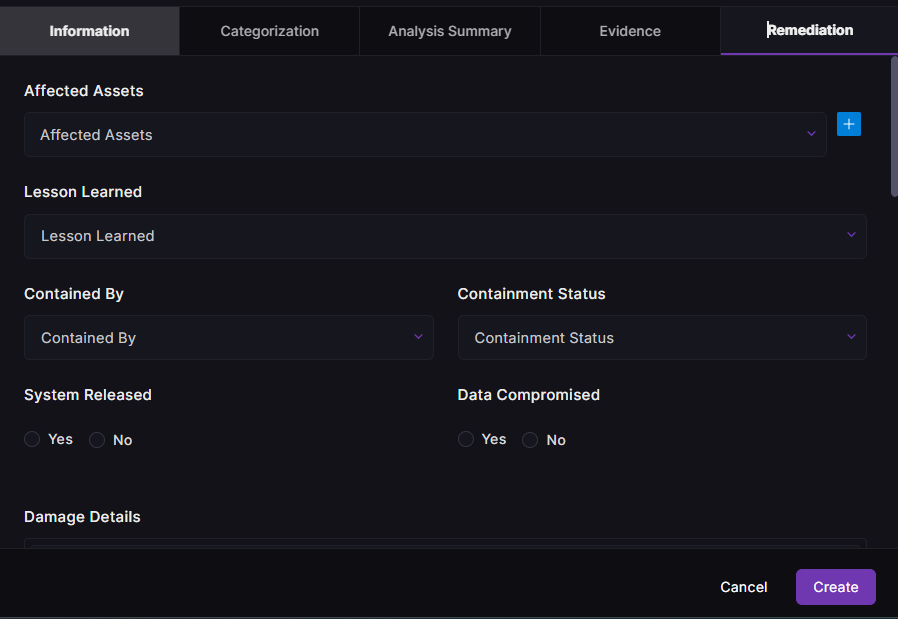Click the blue plus icon beside Affected Assets

[849, 124]
